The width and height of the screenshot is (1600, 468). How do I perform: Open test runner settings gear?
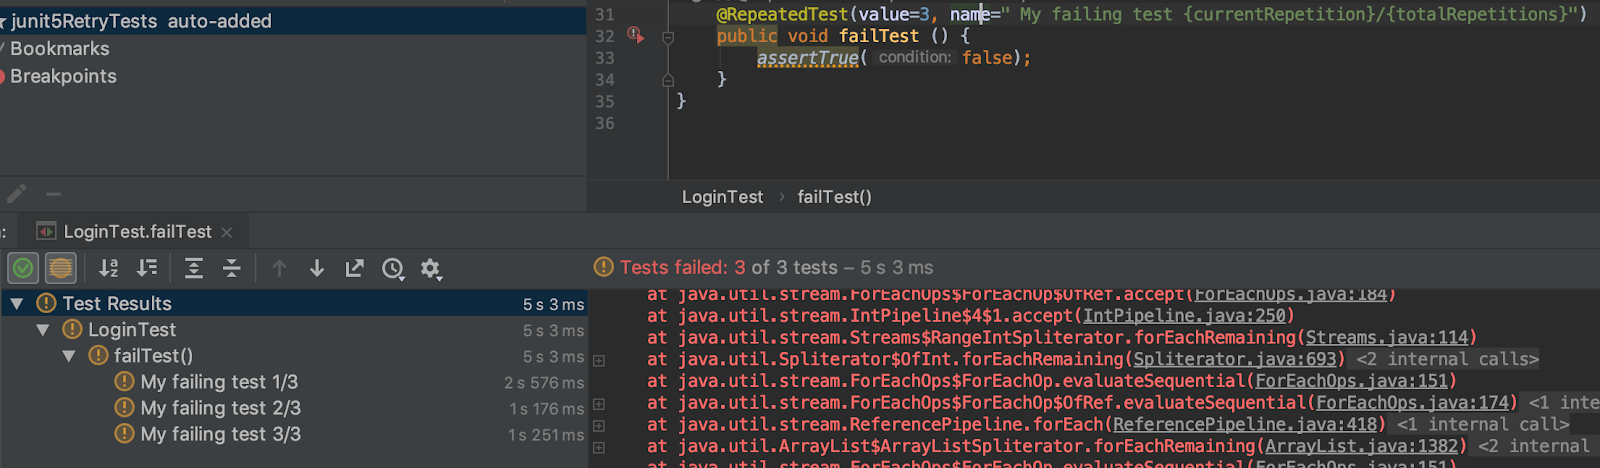coord(431,268)
